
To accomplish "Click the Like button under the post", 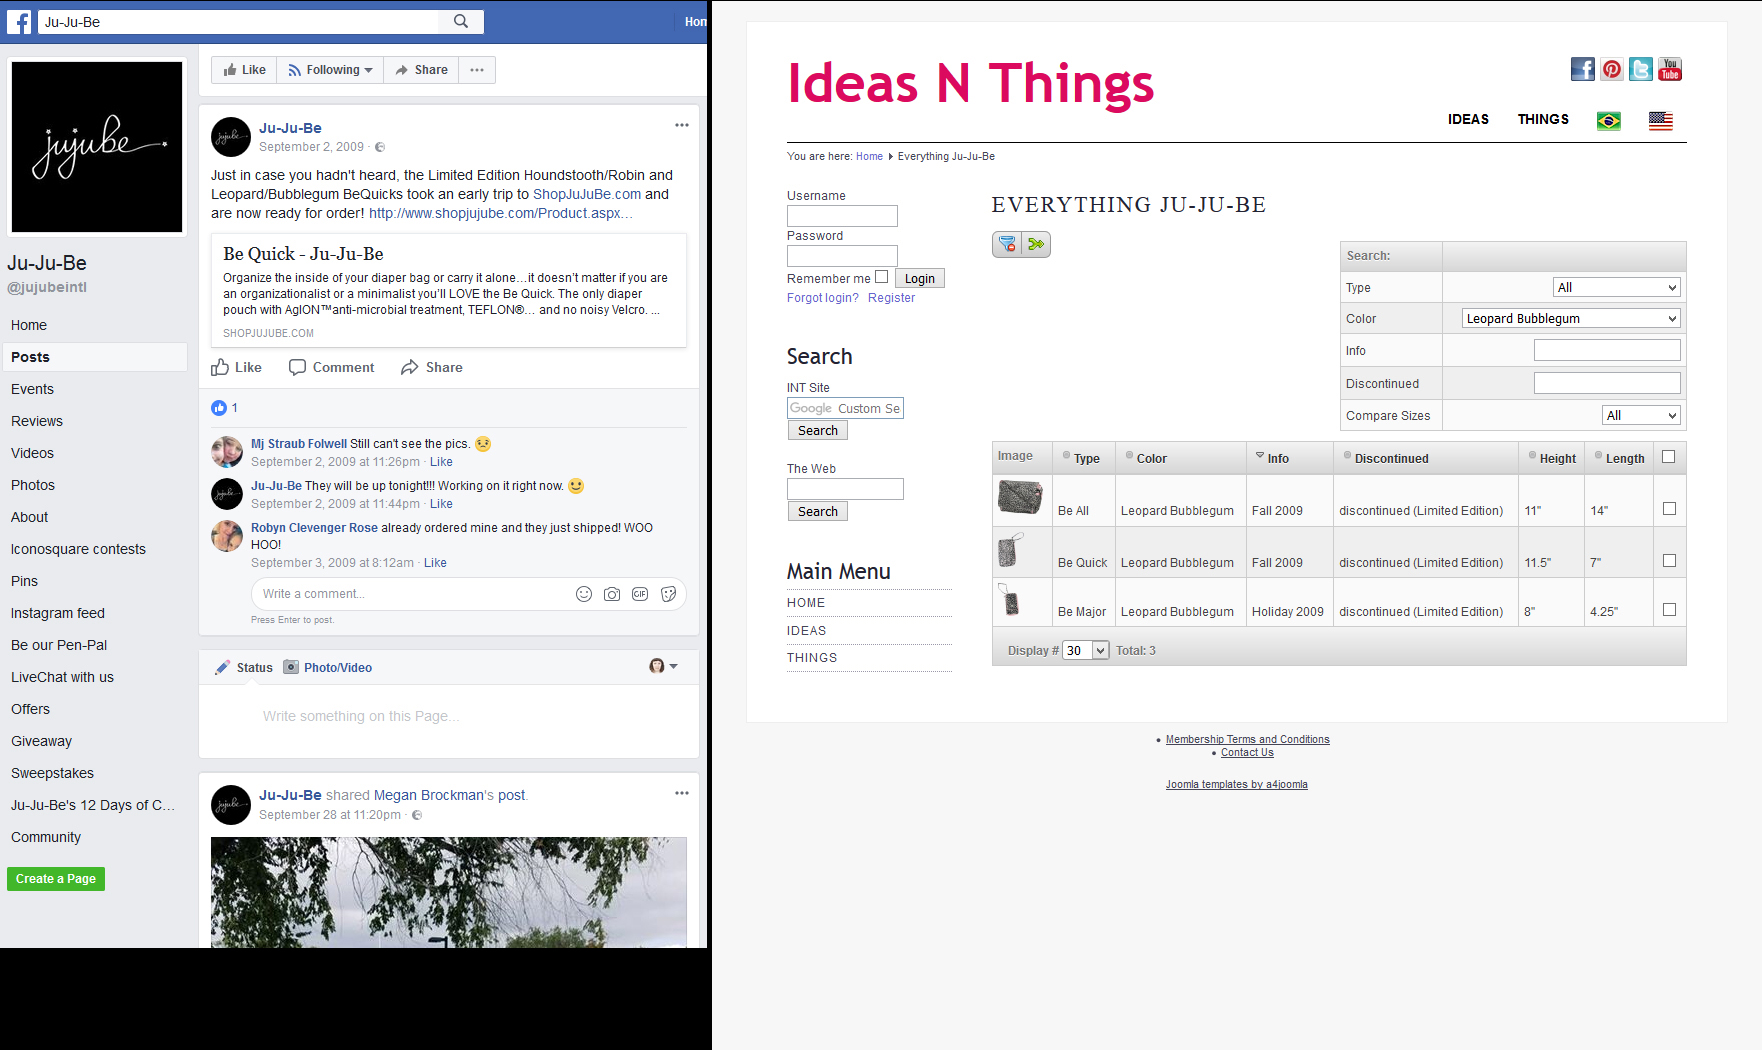I will tap(237, 368).
